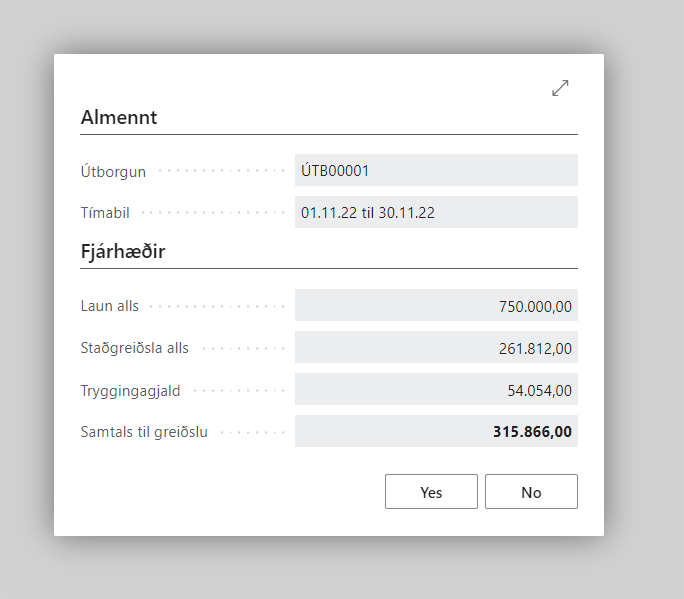Viewport: 684px width, 599px height.
Task: Collapse the Almennt section header
Action: [x=119, y=117]
